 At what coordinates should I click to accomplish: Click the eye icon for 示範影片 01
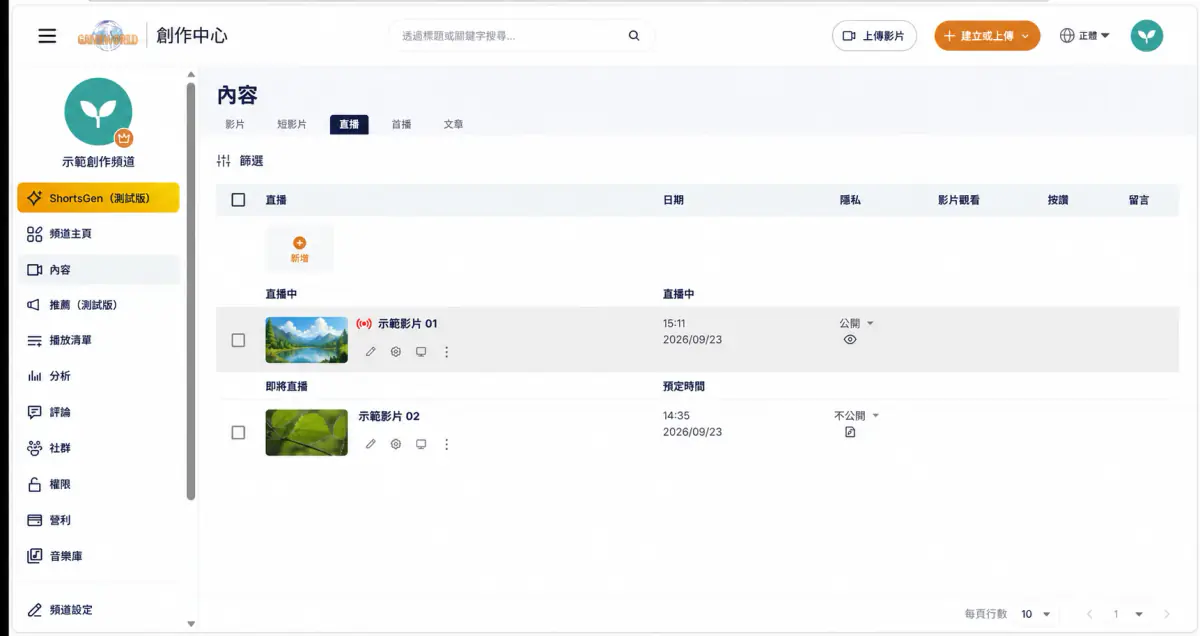[x=850, y=340]
